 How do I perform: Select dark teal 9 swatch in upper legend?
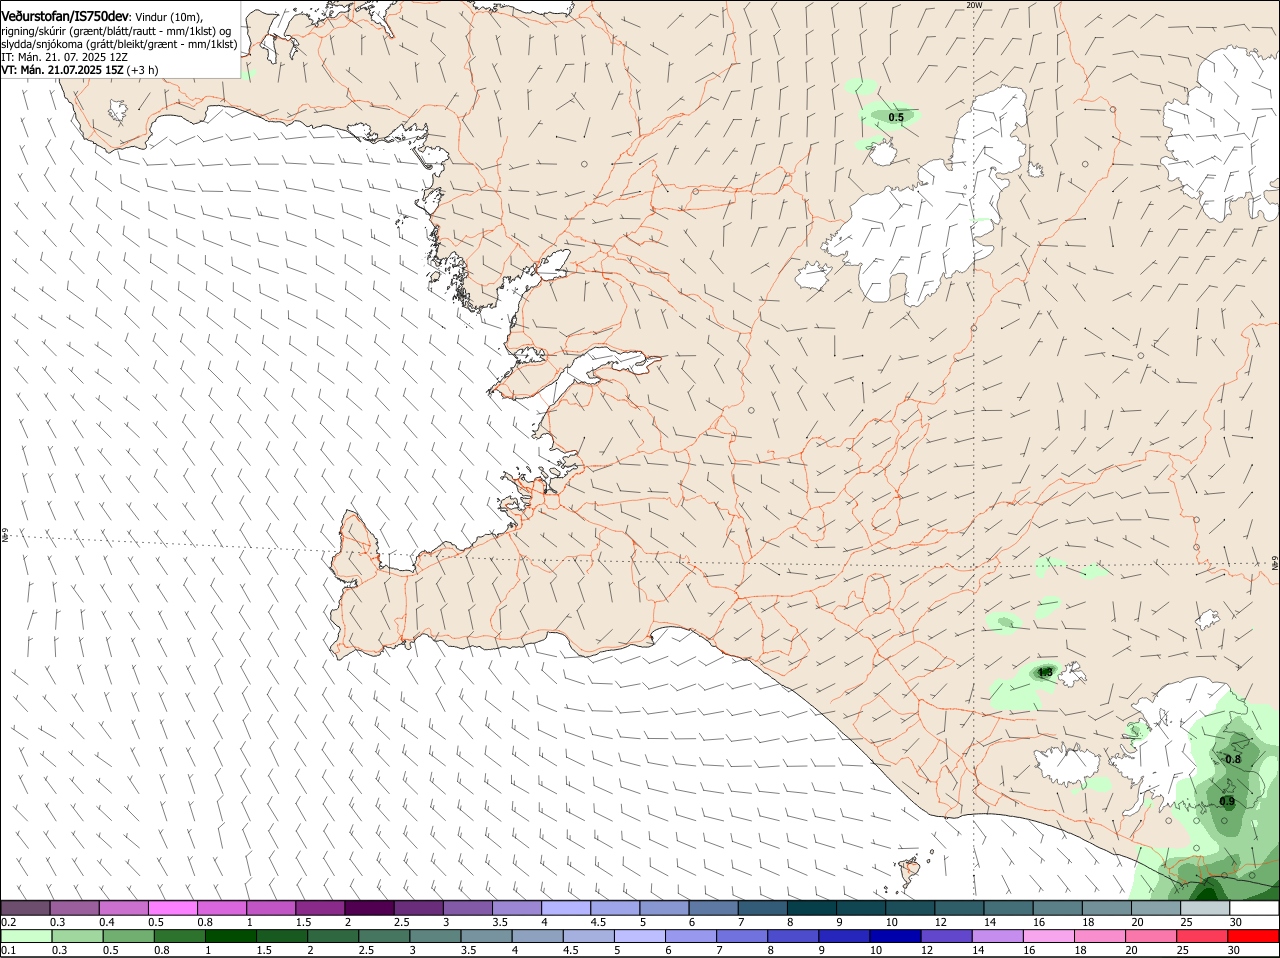[x=861, y=908]
